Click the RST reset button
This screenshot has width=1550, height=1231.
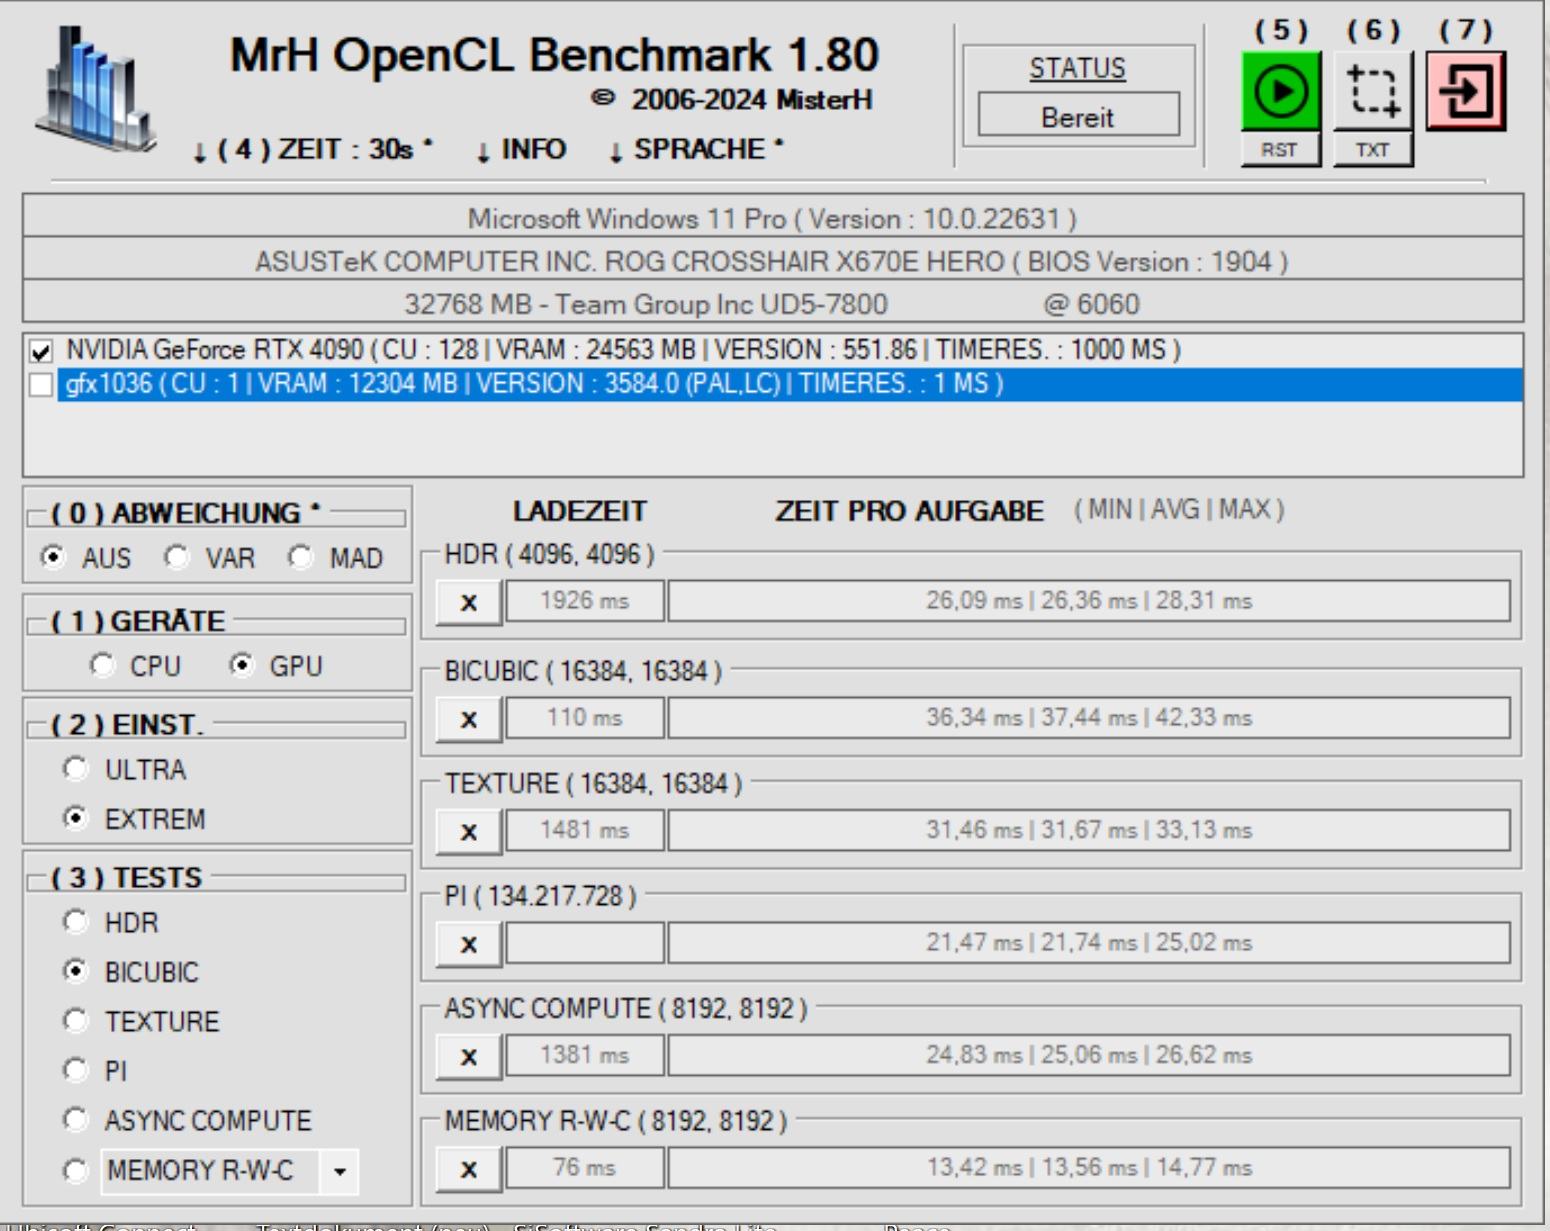pos(1280,150)
